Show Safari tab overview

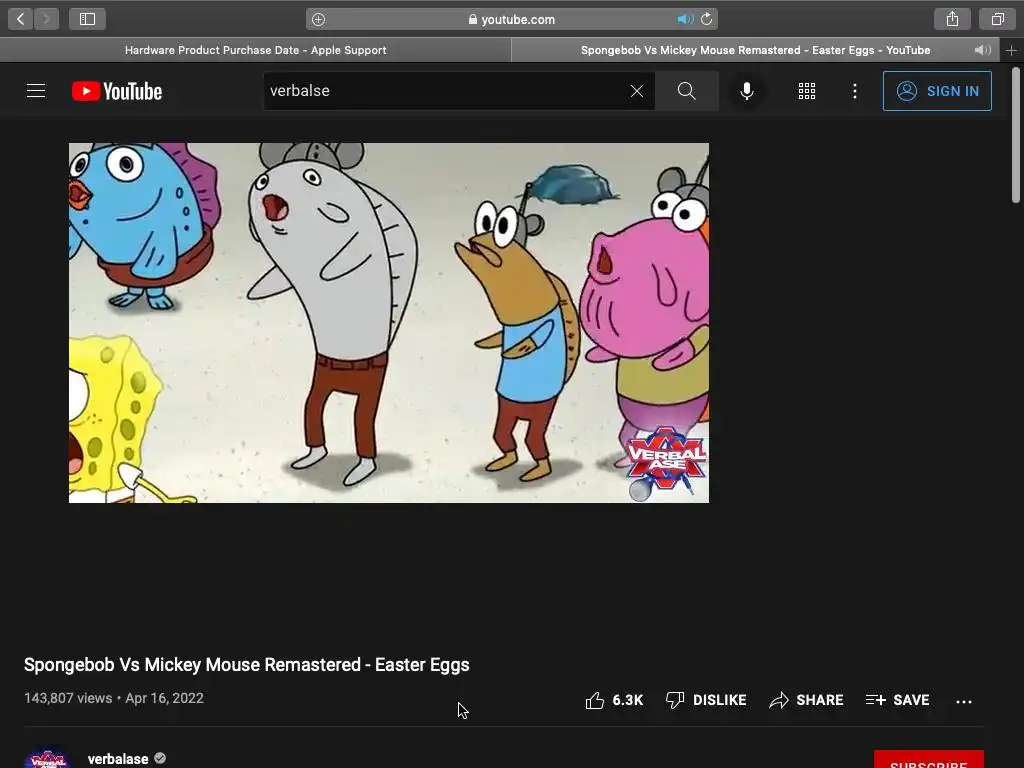(x=997, y=19)
